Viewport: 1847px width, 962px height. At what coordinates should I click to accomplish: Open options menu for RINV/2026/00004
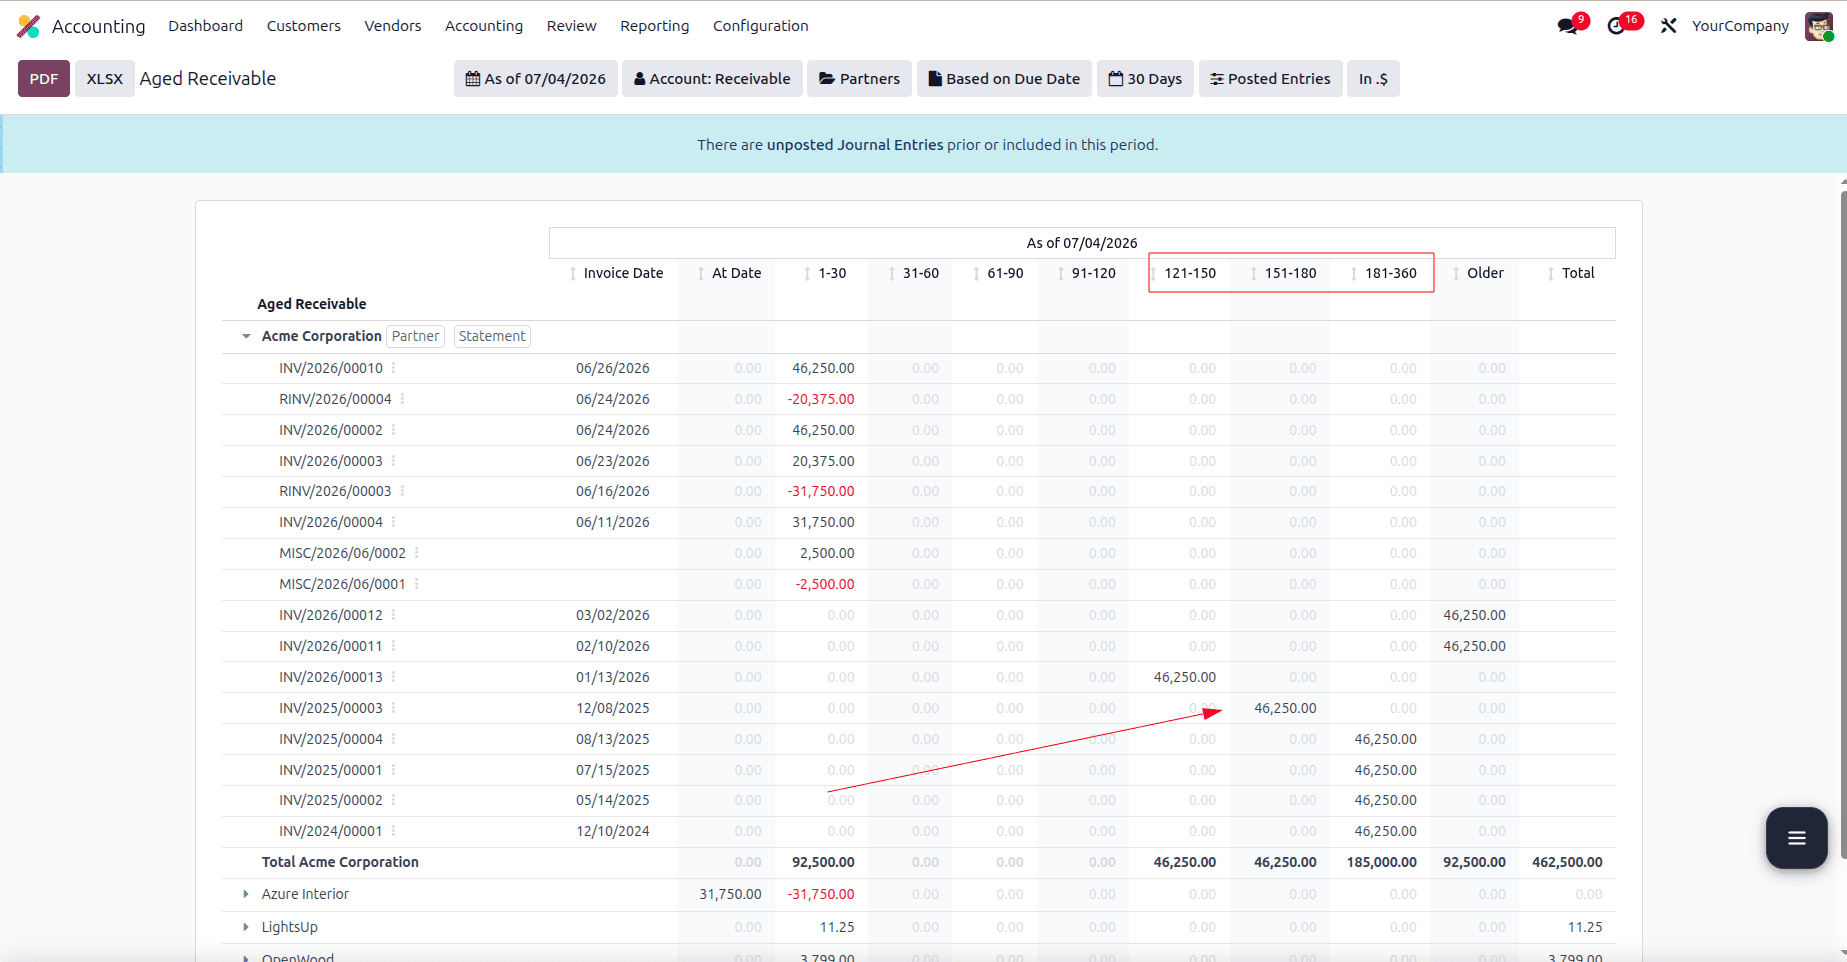402,399
